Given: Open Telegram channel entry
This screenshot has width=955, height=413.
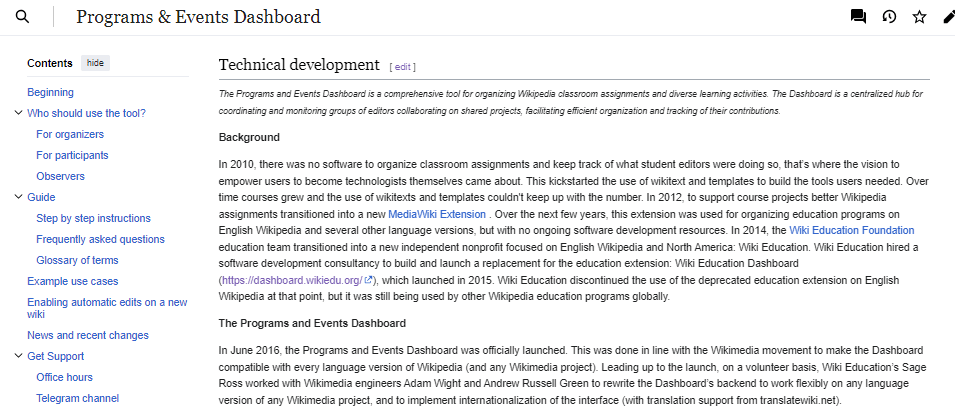Looking at the screenshot, I should click(77, 398).
